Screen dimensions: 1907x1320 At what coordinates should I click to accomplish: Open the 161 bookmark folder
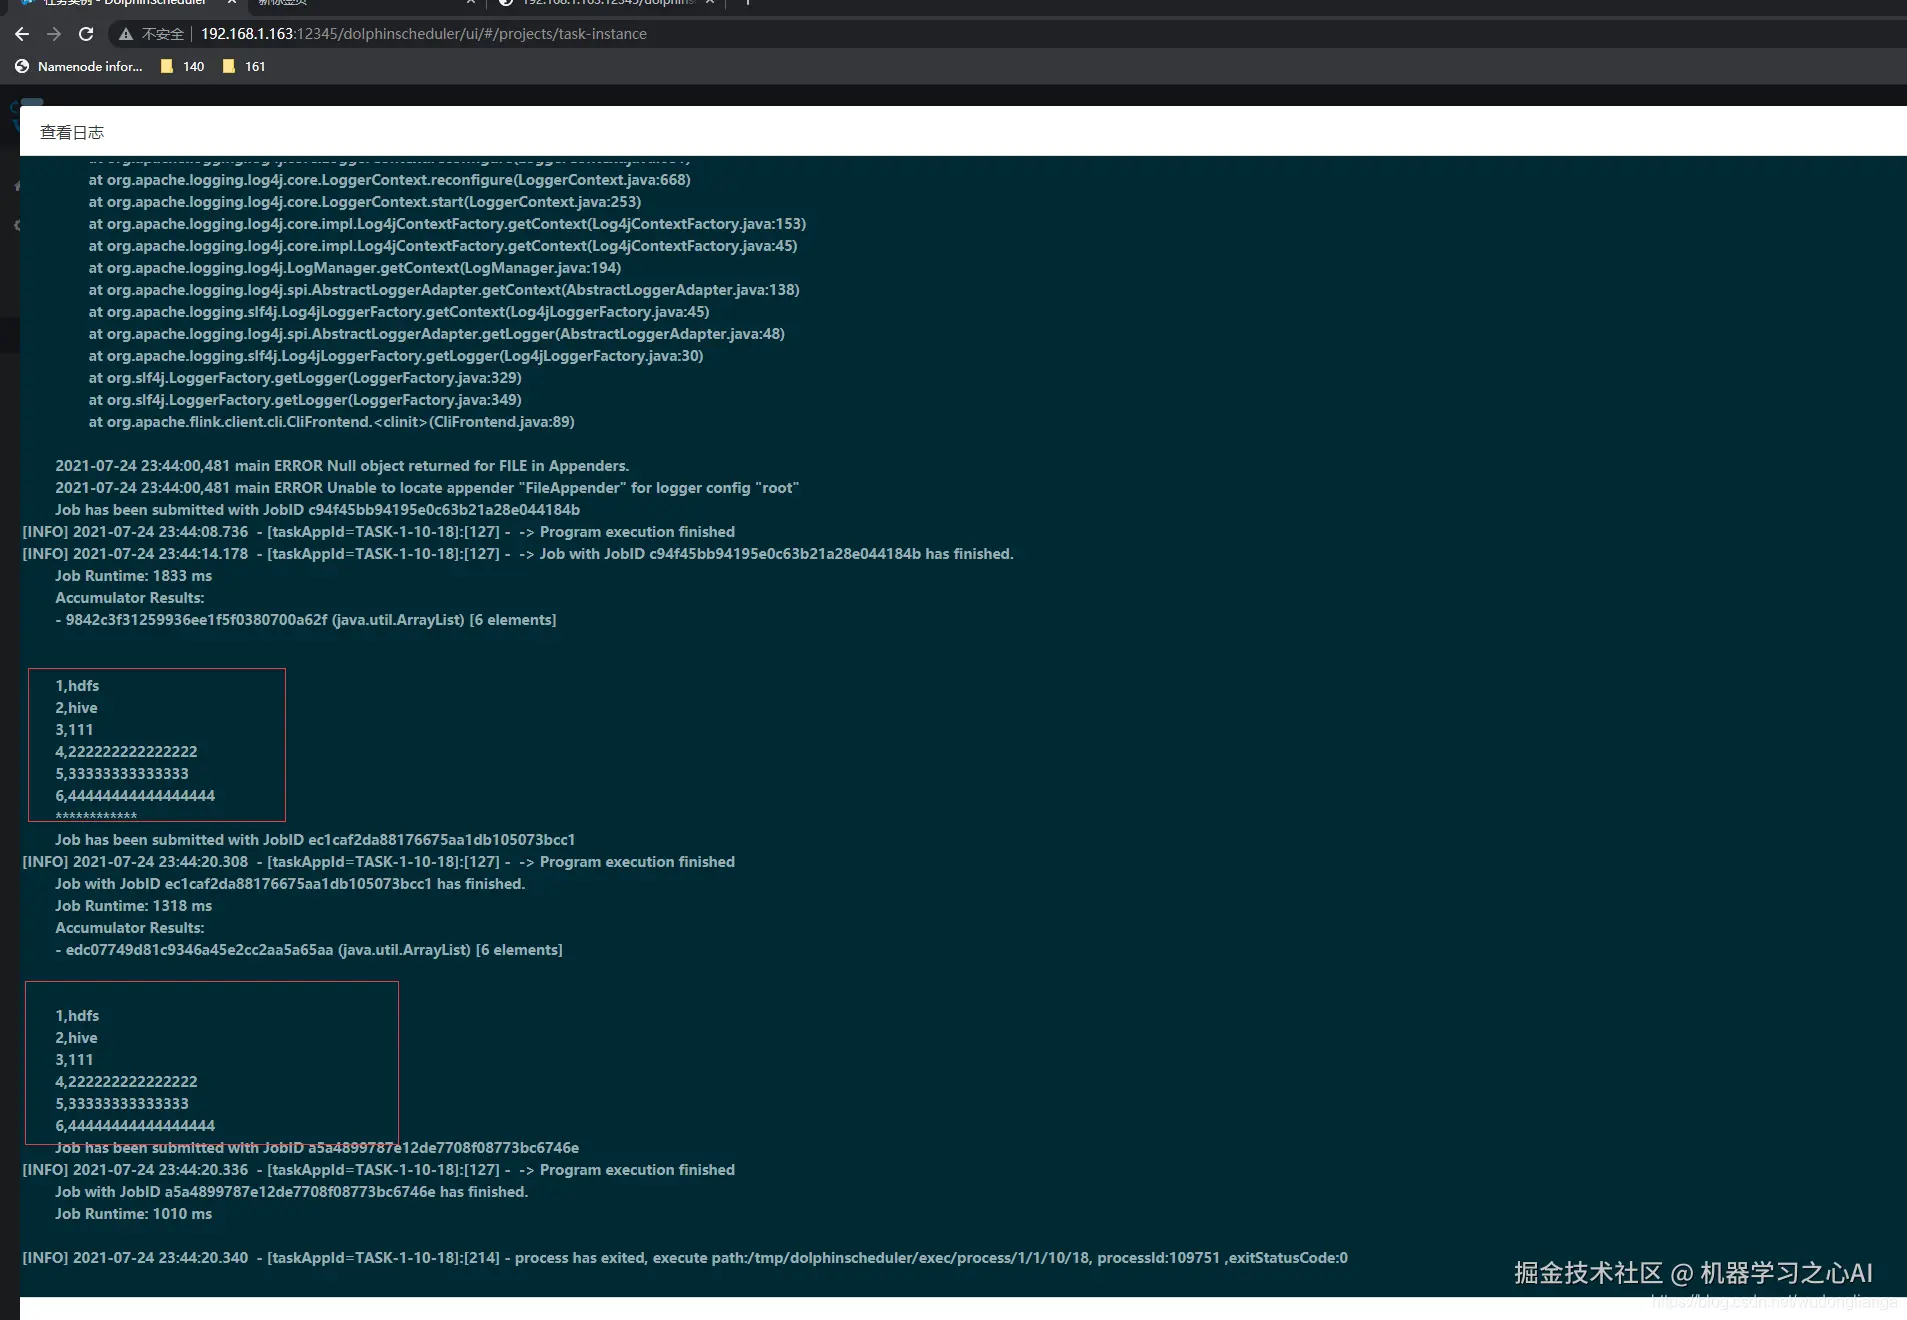pos(244,66)
